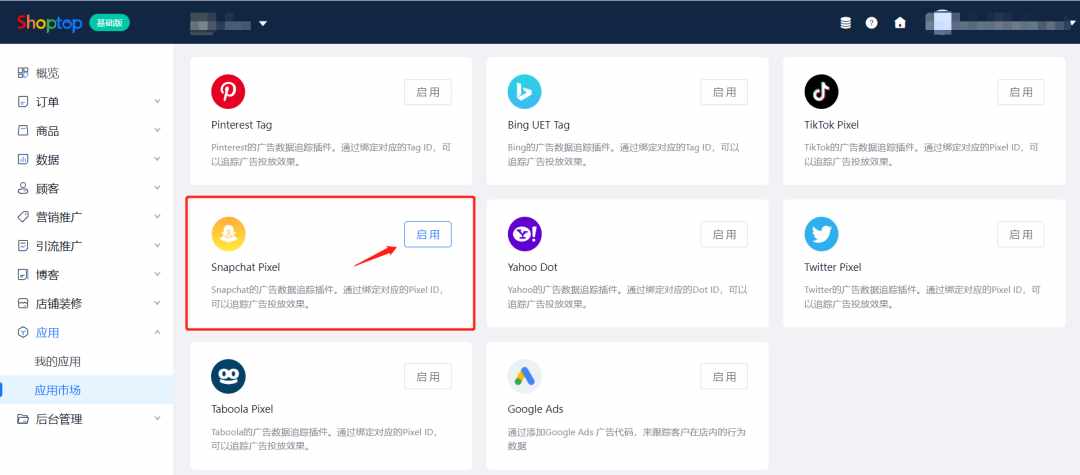Click the Bing UET Tag title text
Screen dimensions: 1080x475
pyautogui.click(x=539, y=125)
